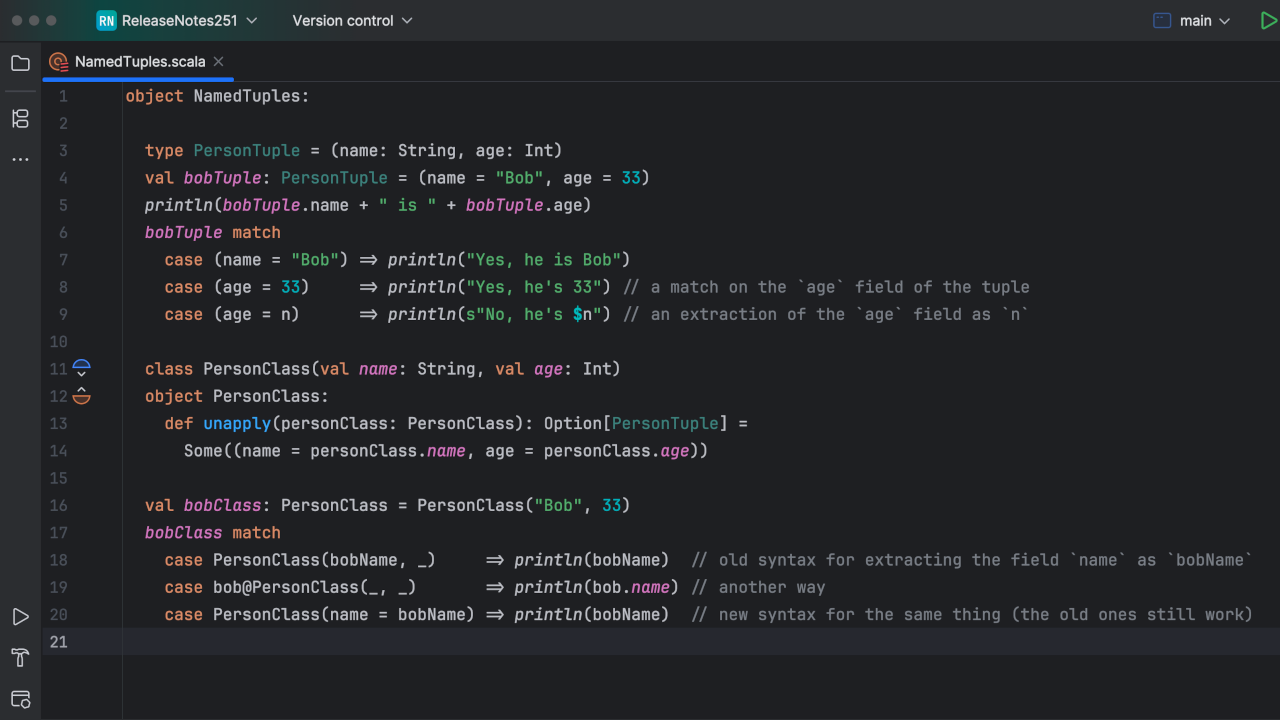
Task: Open the Structure tool window
Action: [20, 119]
